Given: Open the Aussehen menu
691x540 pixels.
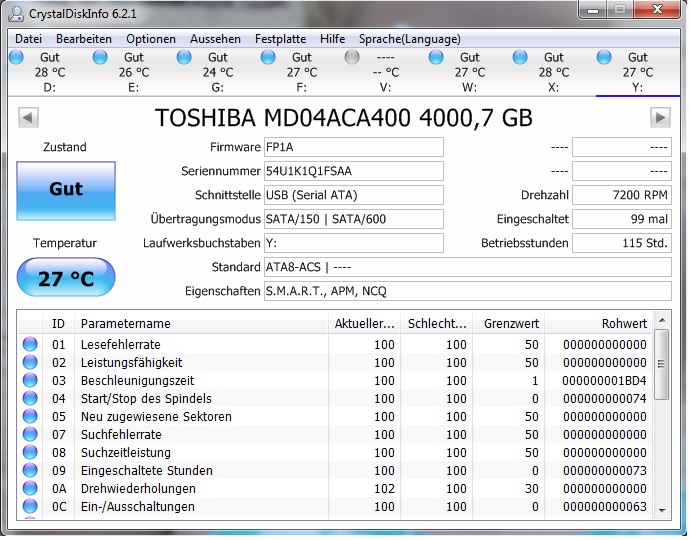Looking at the screenshot, I should (x=215, y=39).
